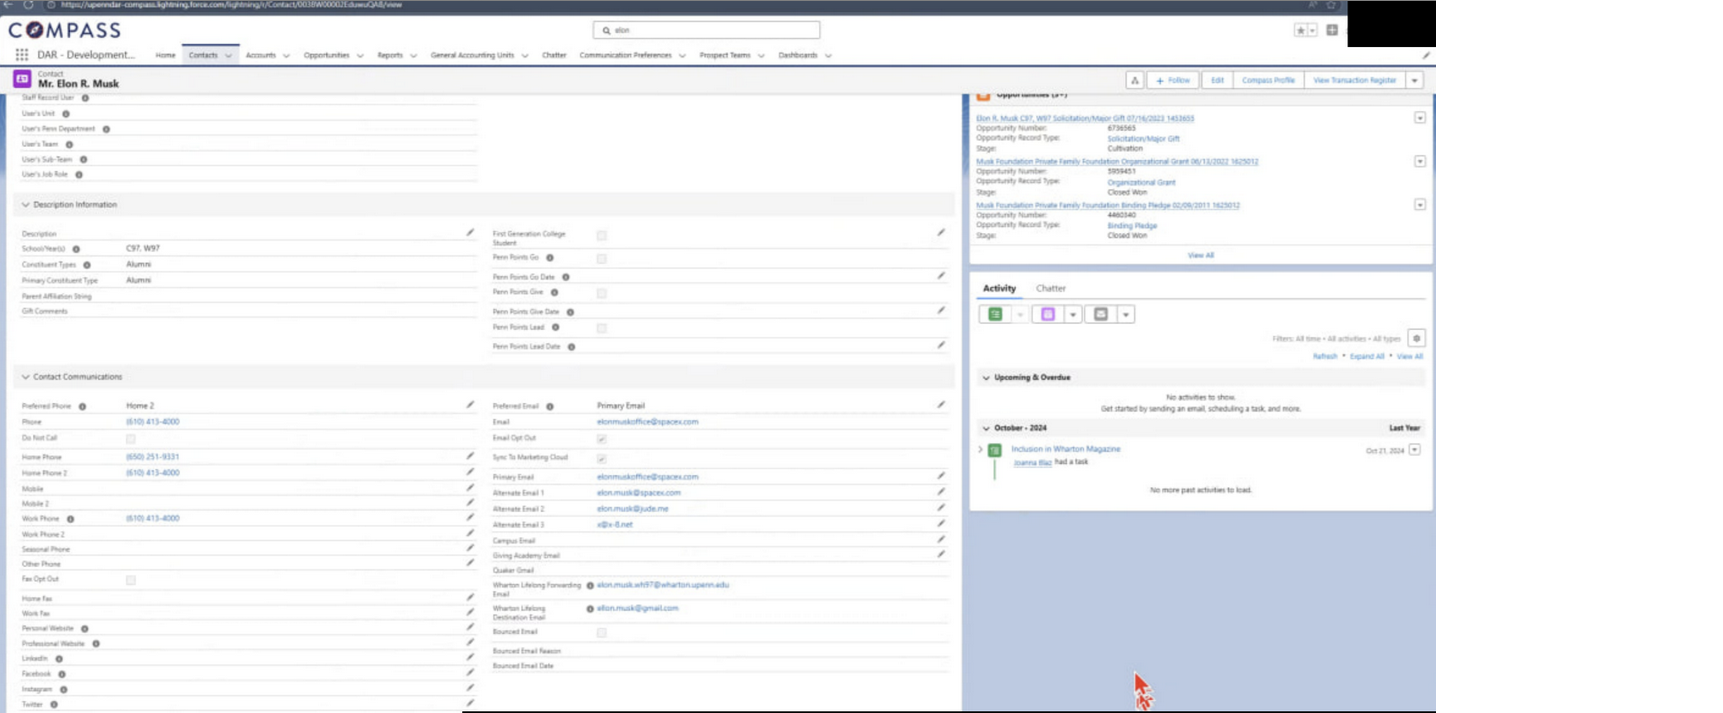This screenshot has height=713, width=1723.
Task: Toggle the Email Opt Out checkbox
Action: (601, 439)
